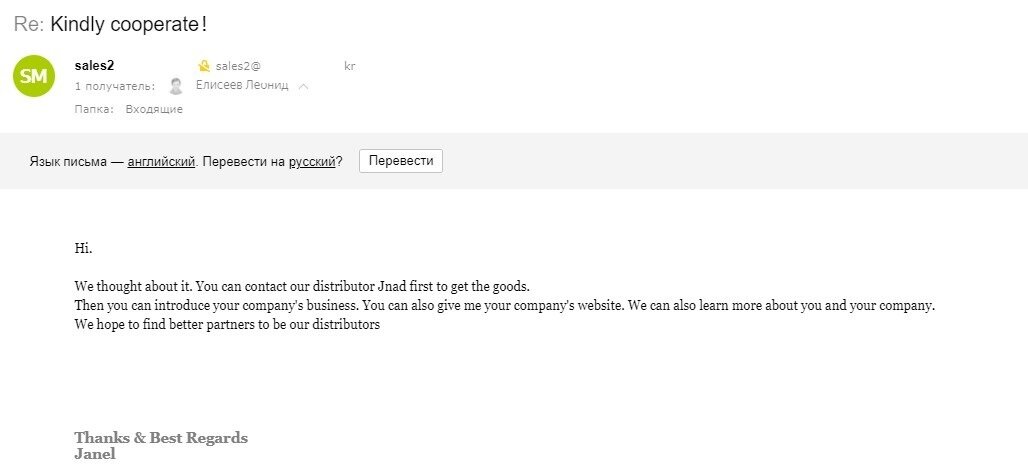The width and height of the screenshot is (1028, 473).
Task: Click the yellow crossed-out lock icon beside sender address
Action: (x=204, y=66)
